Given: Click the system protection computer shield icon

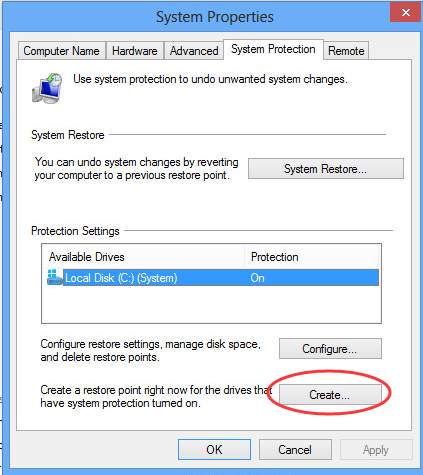Looking at the screenshot, I should pyautogui.click(x=47, y=88).
